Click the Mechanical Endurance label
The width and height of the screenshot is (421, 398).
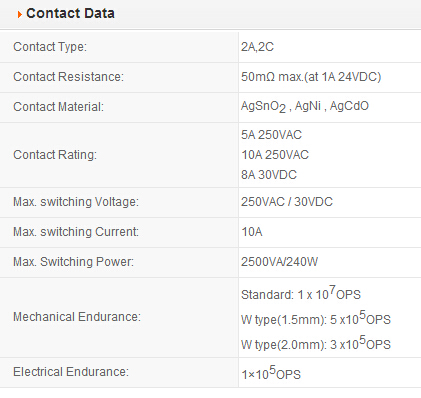coord(77,317)
